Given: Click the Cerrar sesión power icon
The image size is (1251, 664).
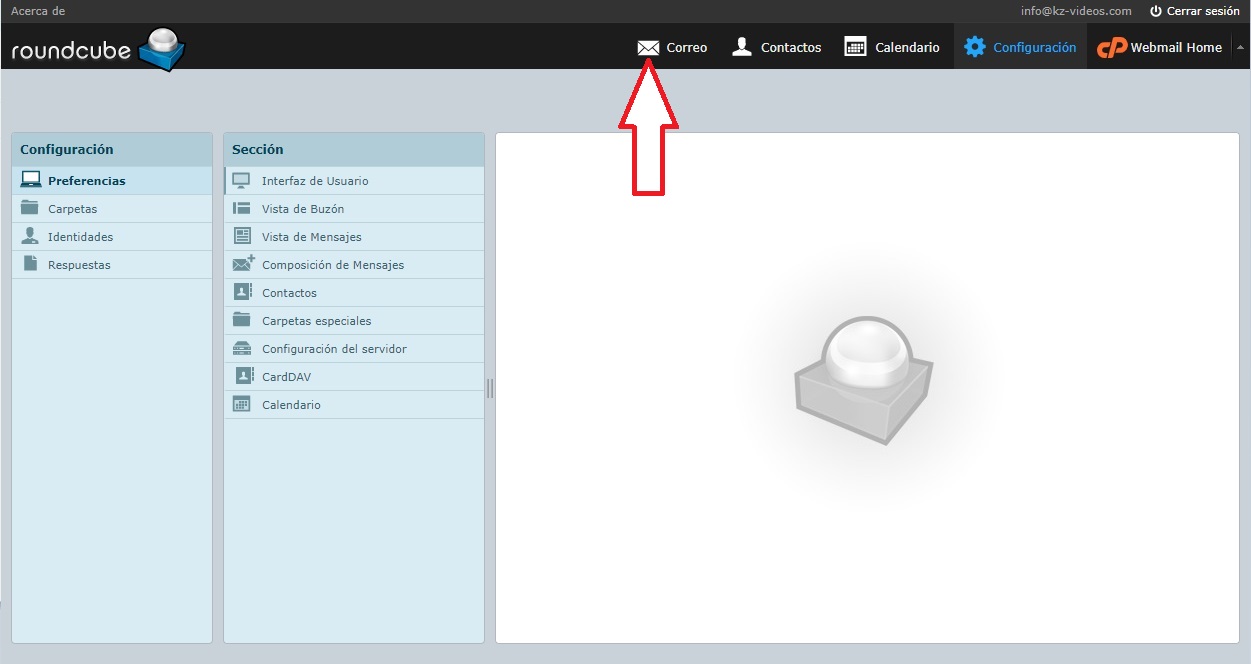Looking at the screenshot, I should coord(1156,11).
